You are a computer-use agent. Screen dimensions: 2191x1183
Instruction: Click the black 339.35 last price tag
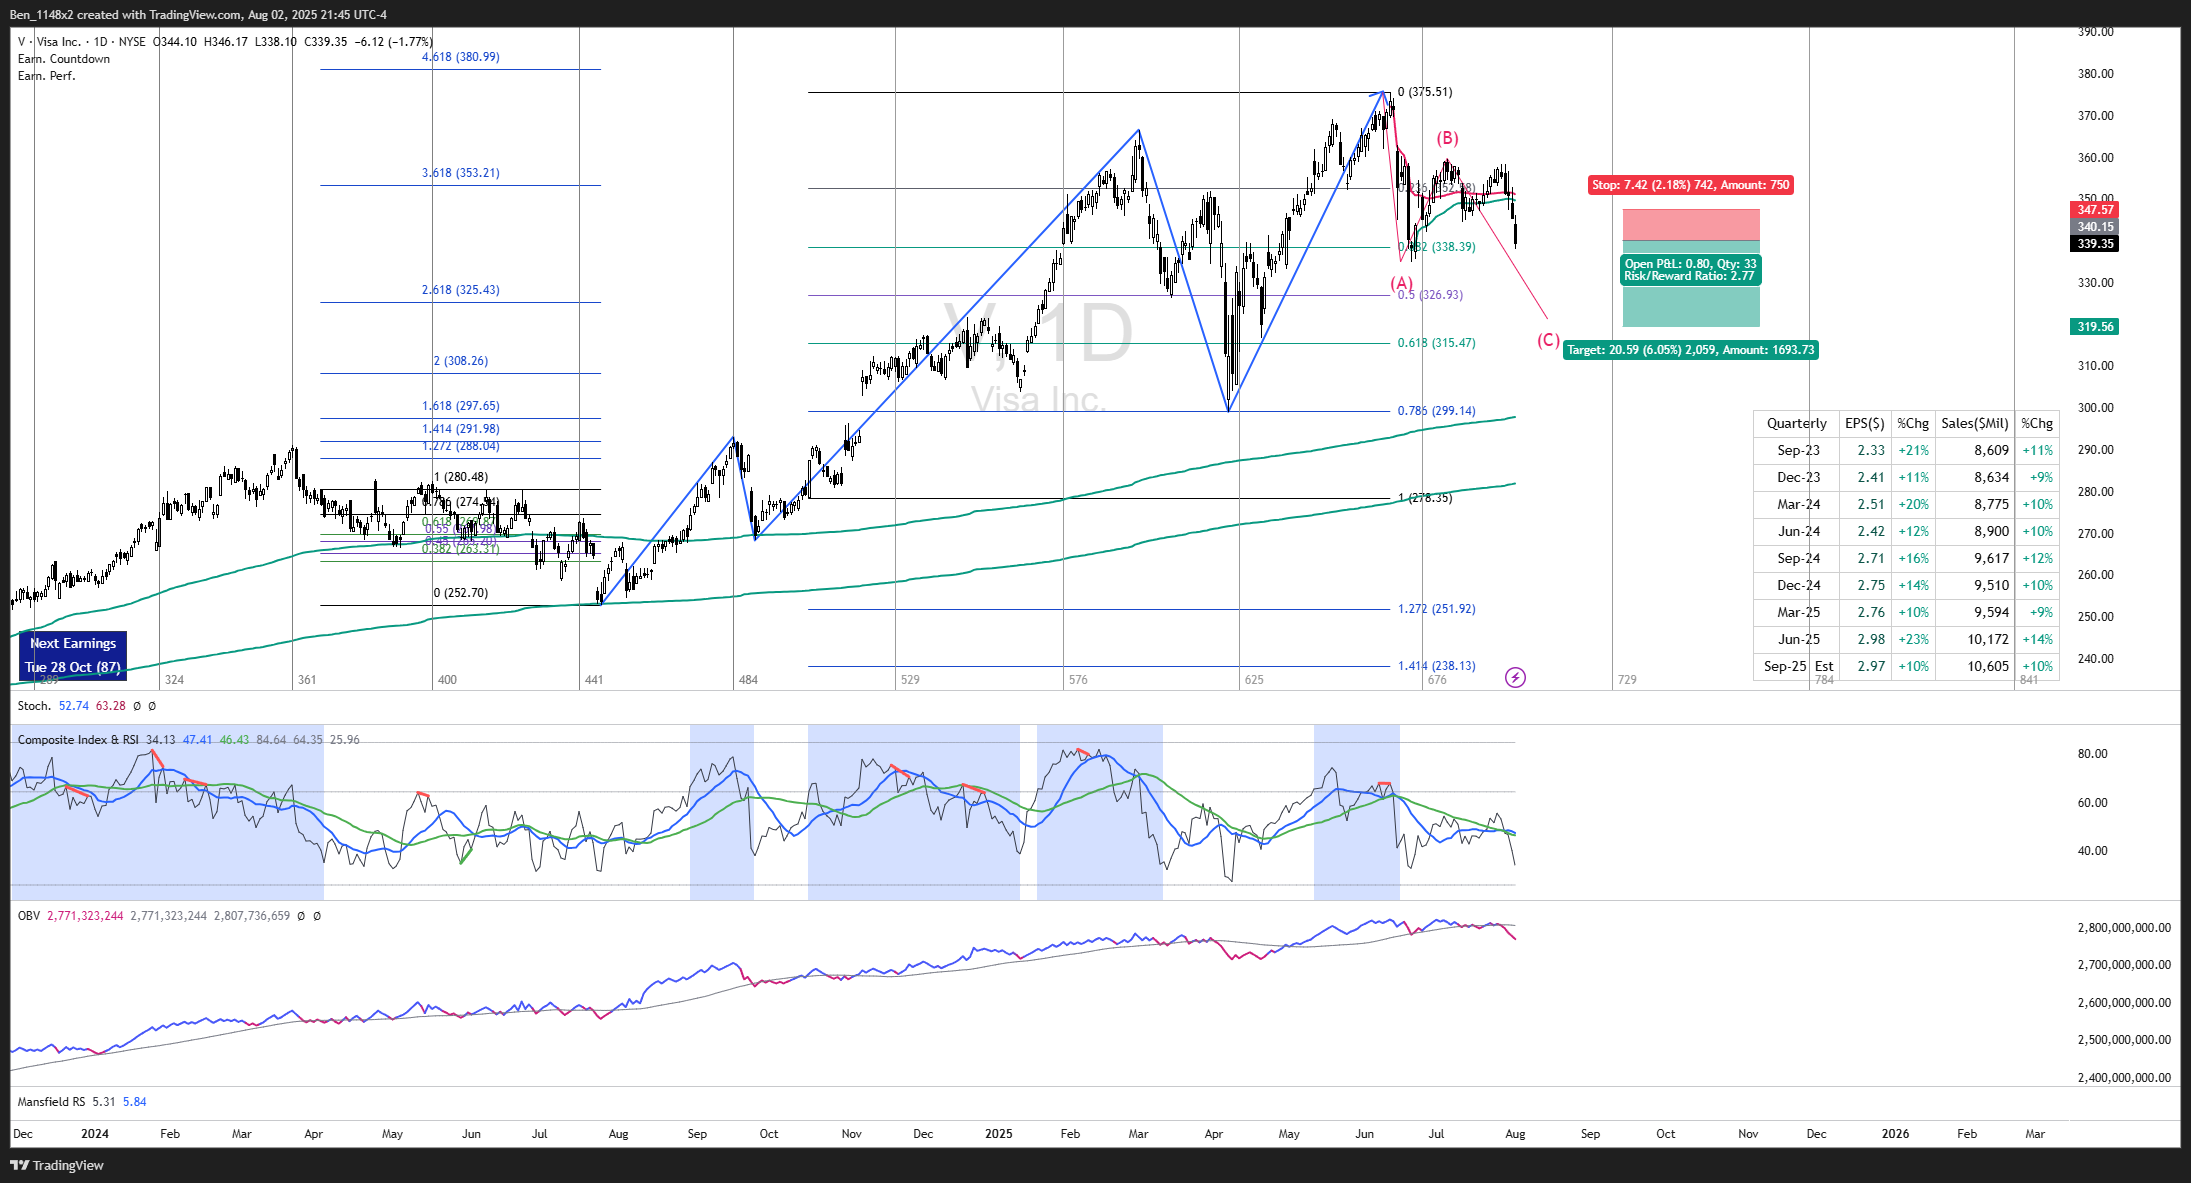(x=2094, y=244)
